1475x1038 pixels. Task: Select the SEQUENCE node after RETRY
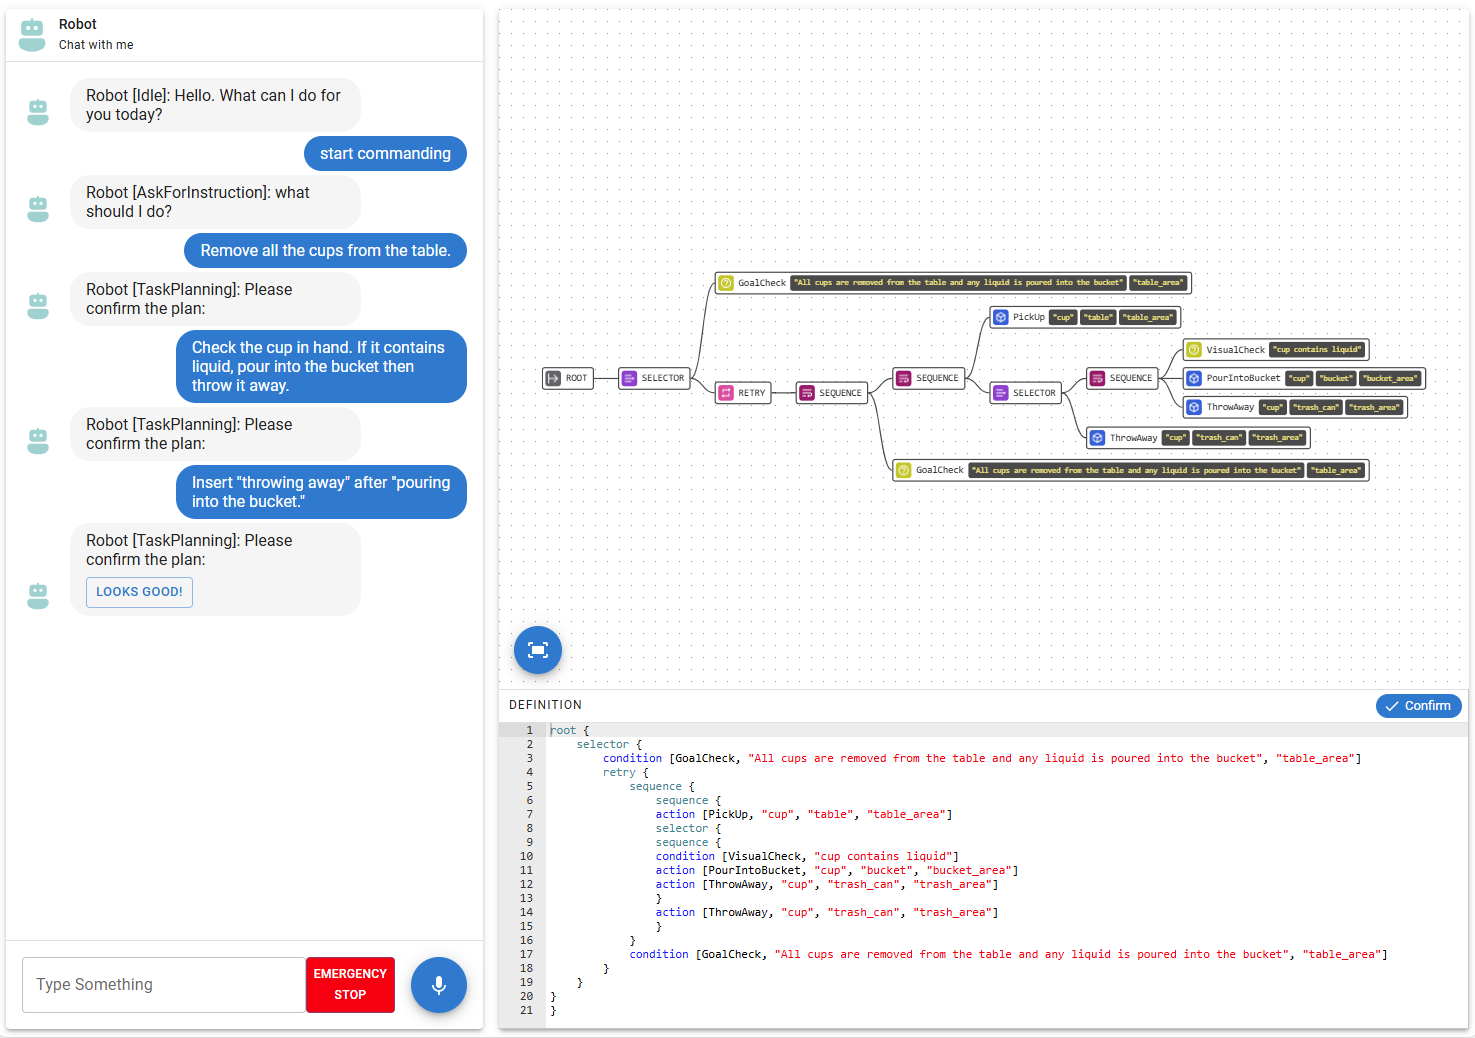click(x=831, y=393)
